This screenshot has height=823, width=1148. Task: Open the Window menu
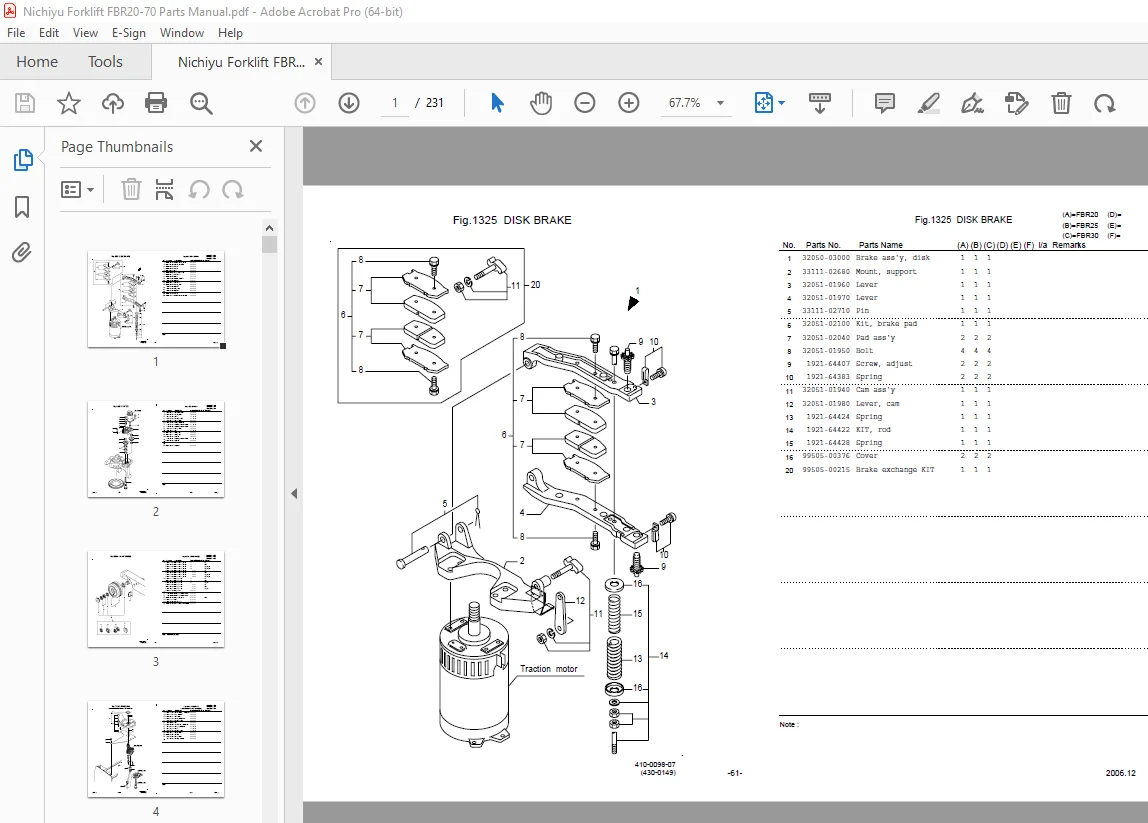(182, 33)
